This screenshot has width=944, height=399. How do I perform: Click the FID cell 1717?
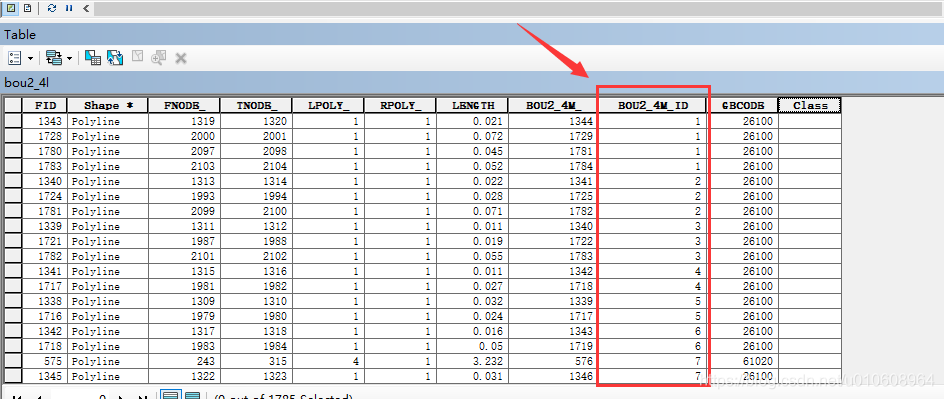[45, 286]
